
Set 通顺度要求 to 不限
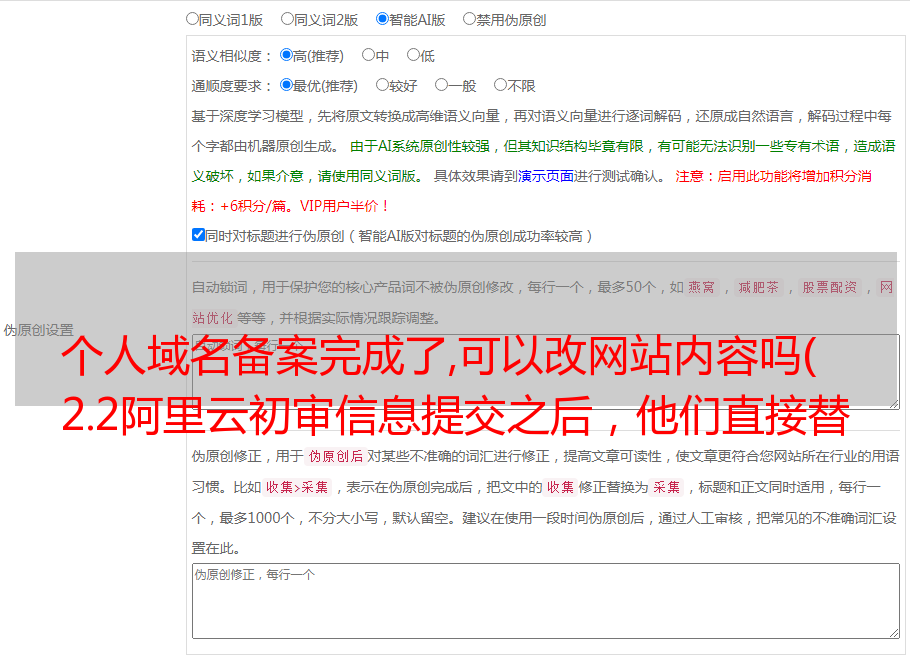(500, 85)
